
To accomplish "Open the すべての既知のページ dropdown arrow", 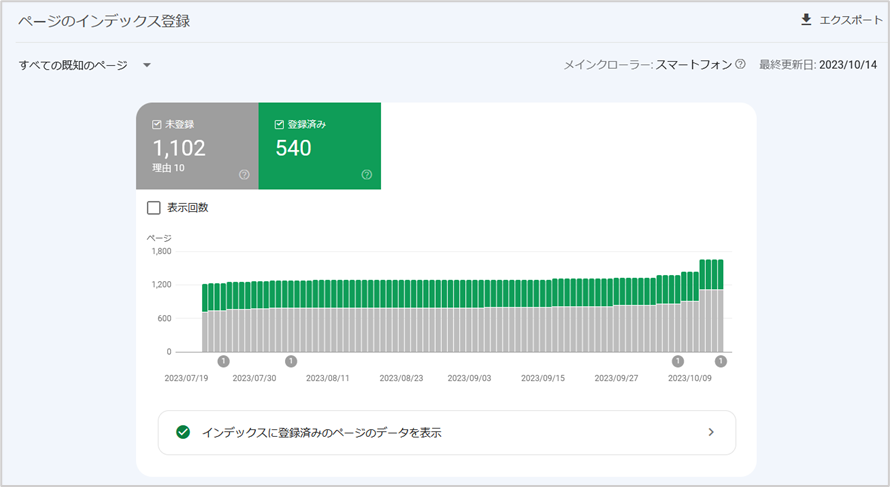I will tap(147, 65).
